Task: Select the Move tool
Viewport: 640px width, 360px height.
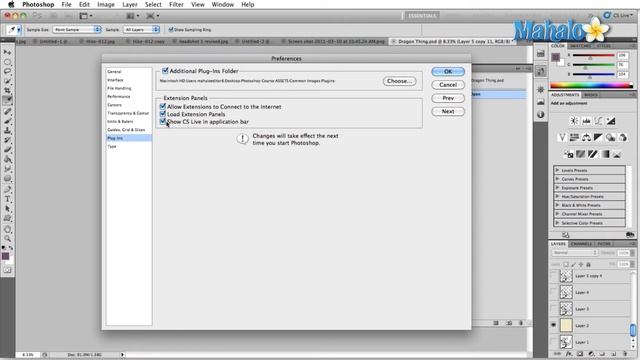Action: click(x=7, y=53)
